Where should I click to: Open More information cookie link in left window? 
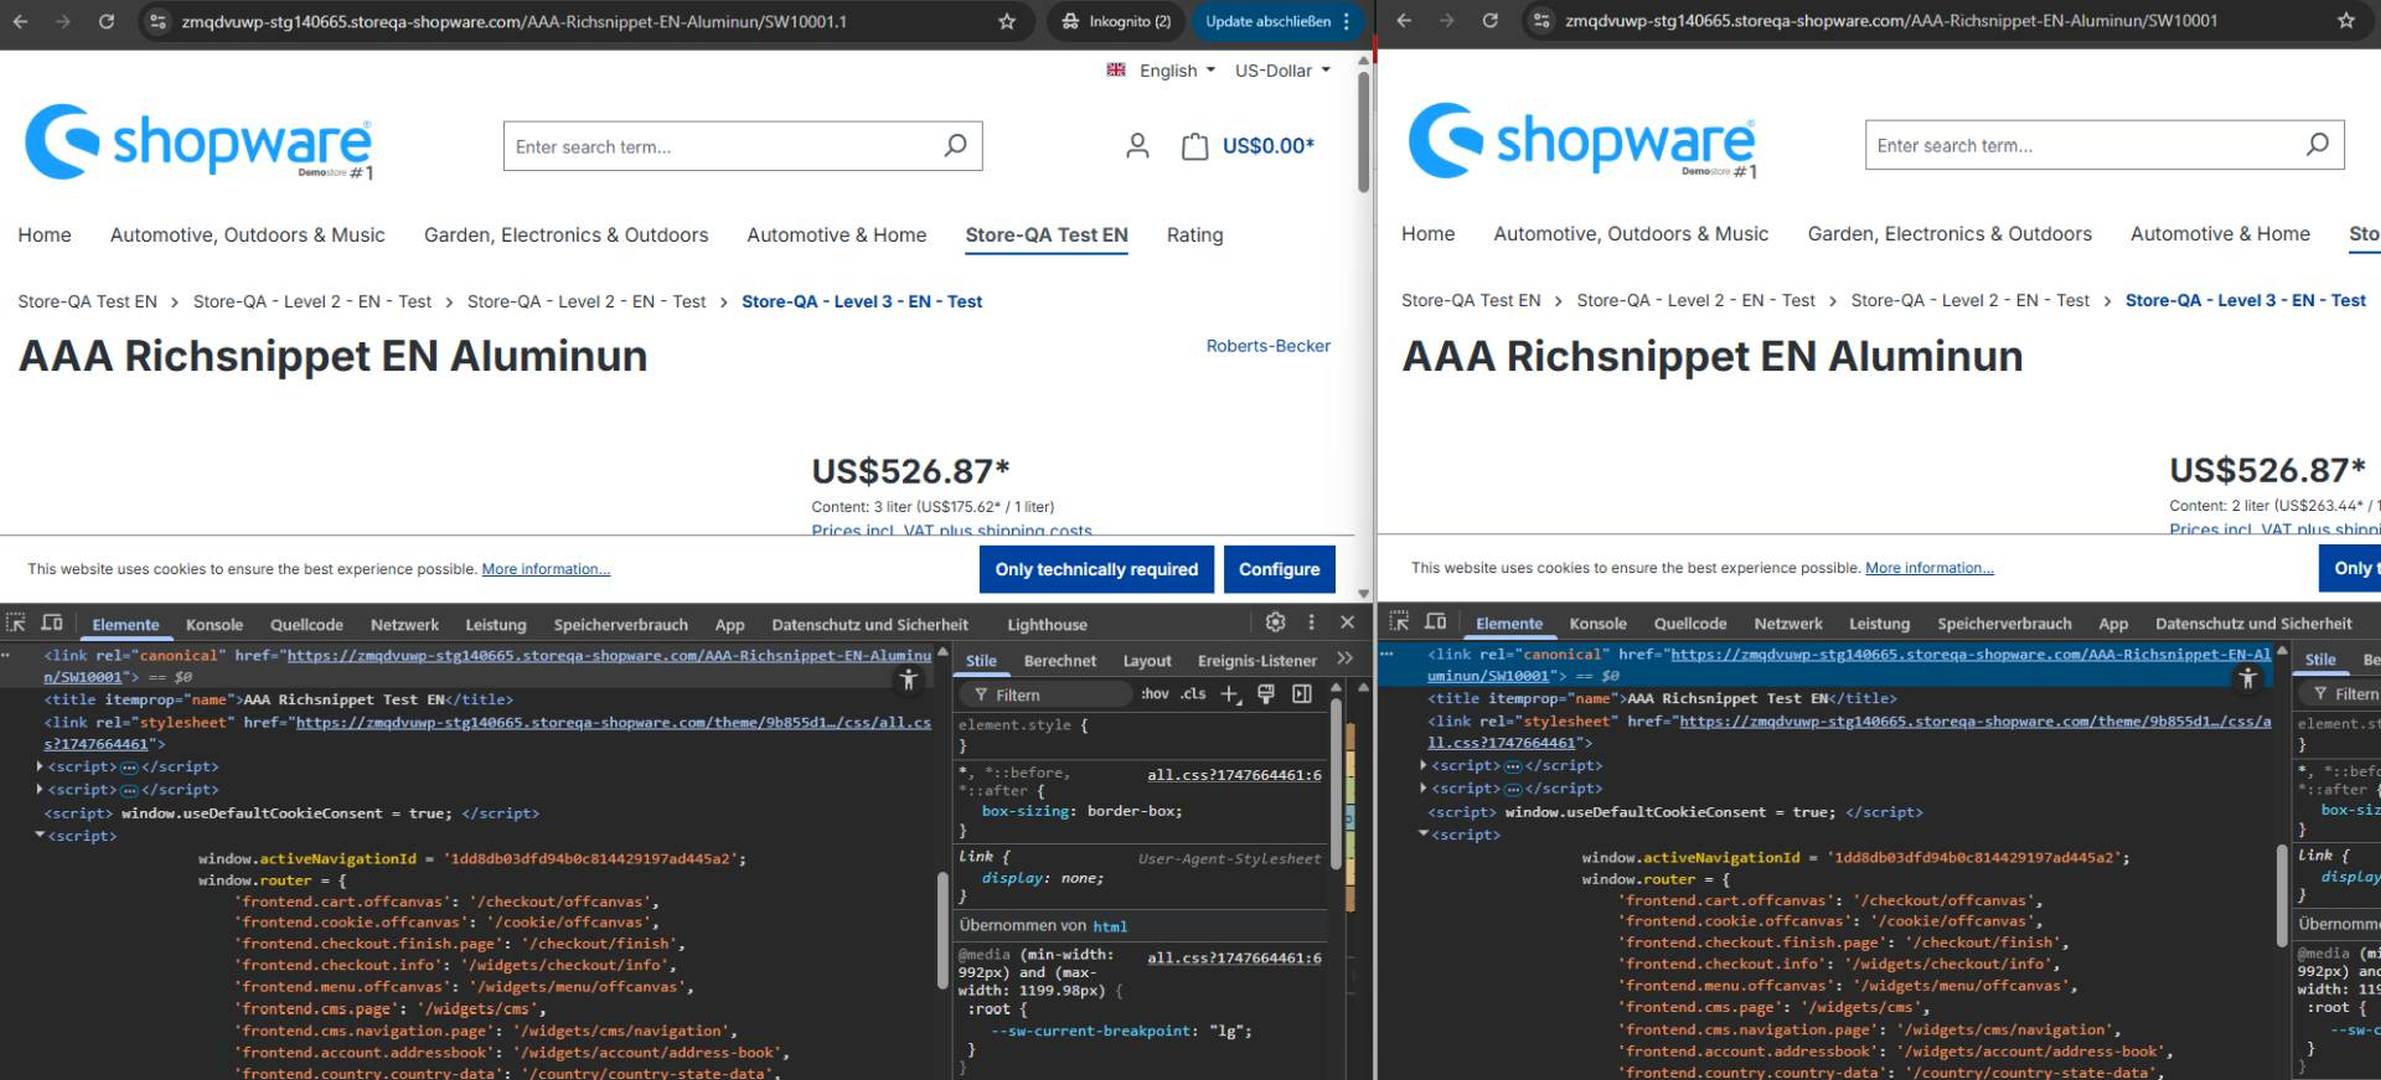coord(546,569)
